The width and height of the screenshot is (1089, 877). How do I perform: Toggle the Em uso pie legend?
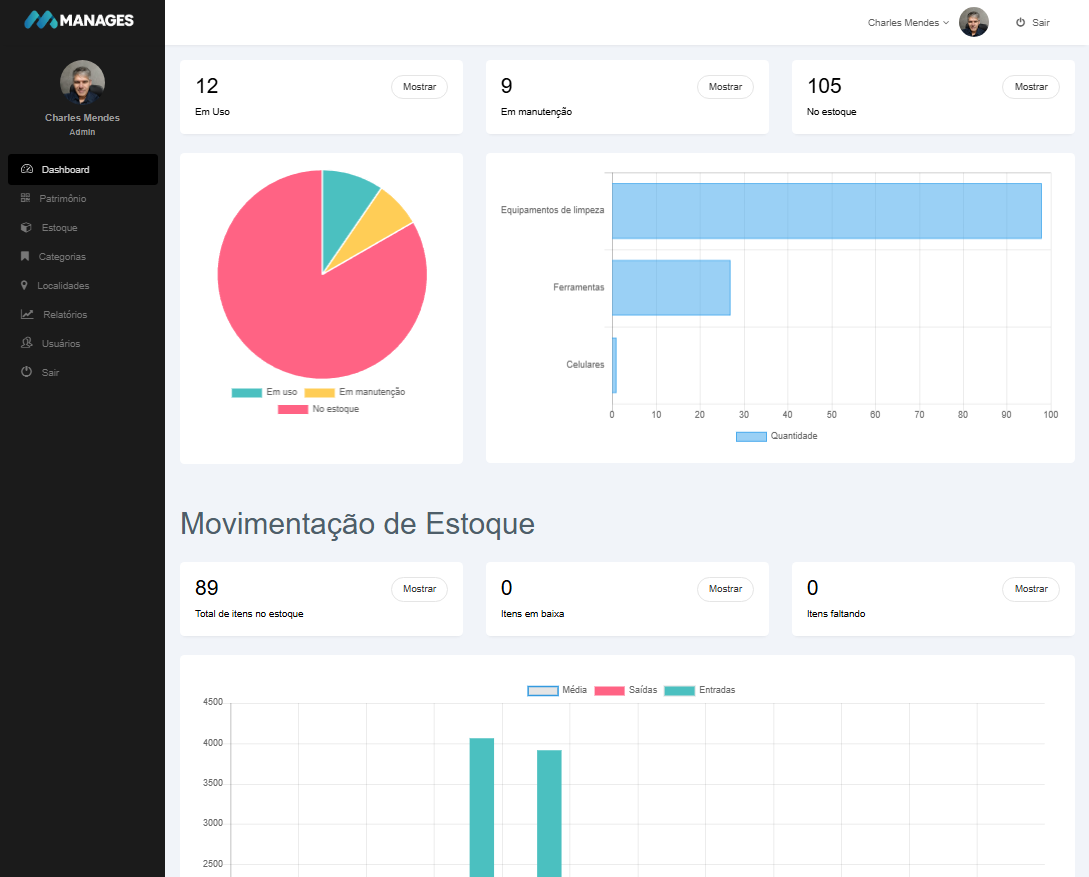point(264,392)
